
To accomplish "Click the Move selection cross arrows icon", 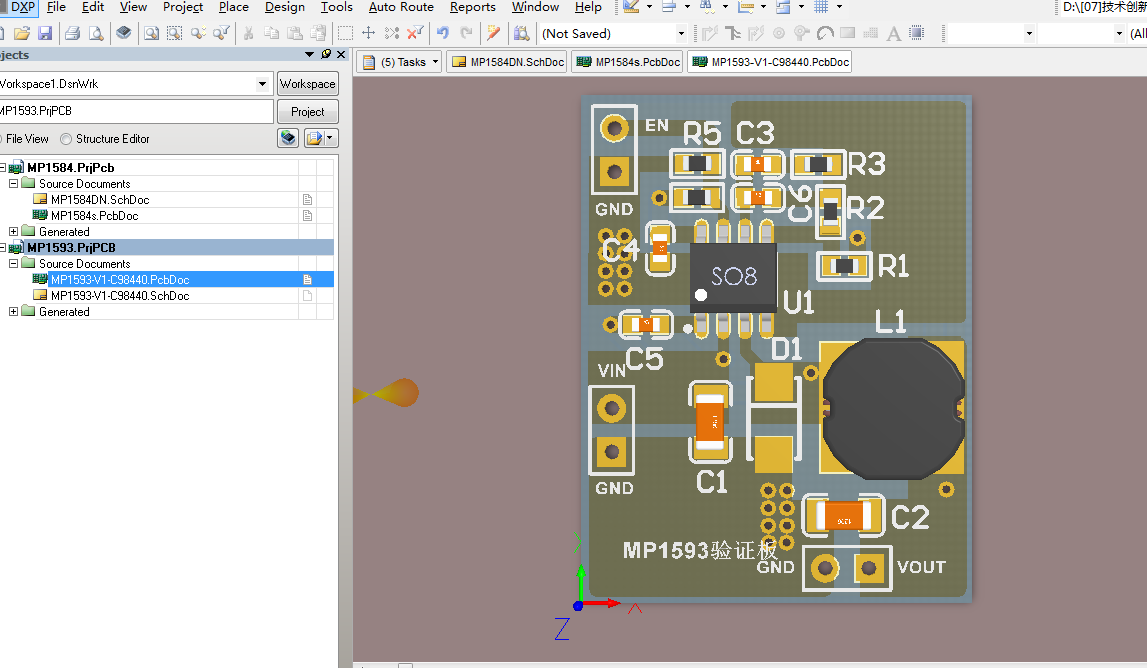I will (369, 33).
